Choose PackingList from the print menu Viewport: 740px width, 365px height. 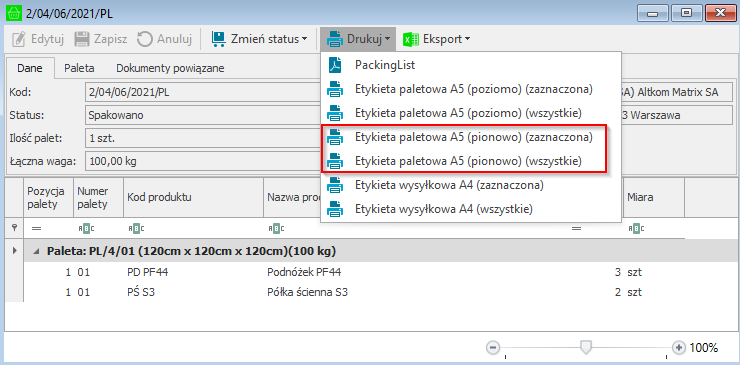click(471, 65)
